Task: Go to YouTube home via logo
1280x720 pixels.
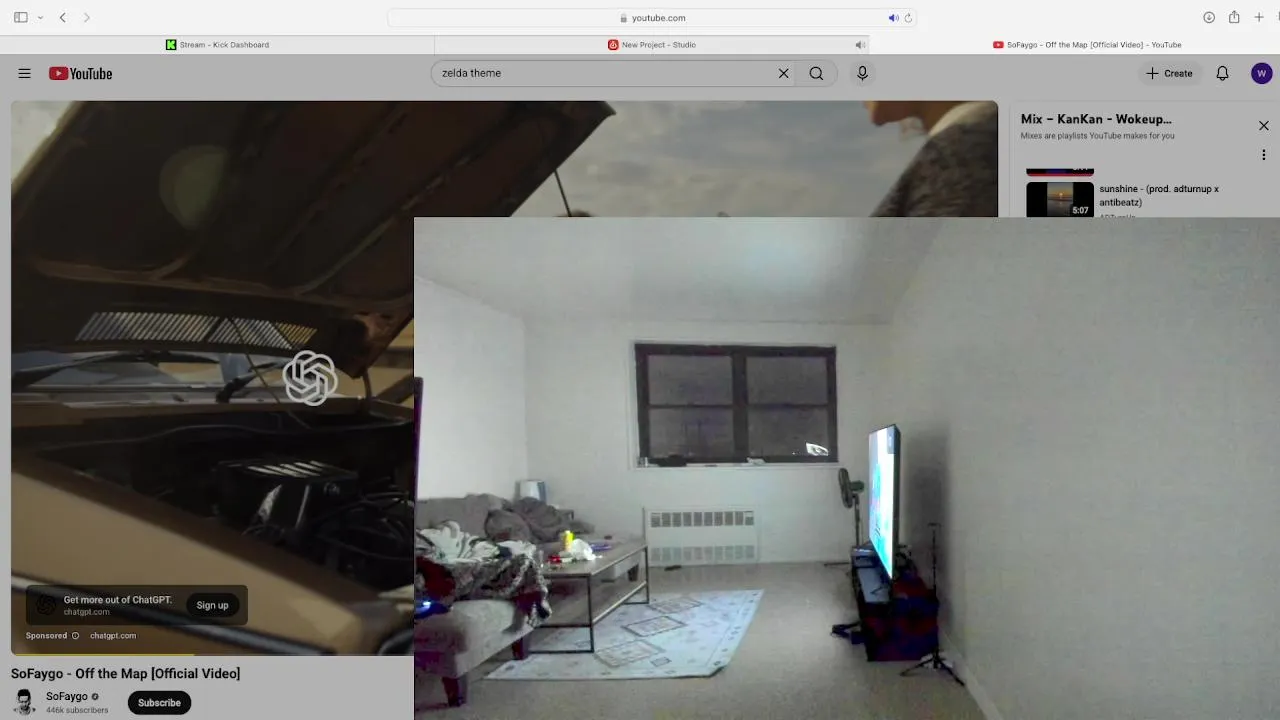Action: [x=80, y=73]
